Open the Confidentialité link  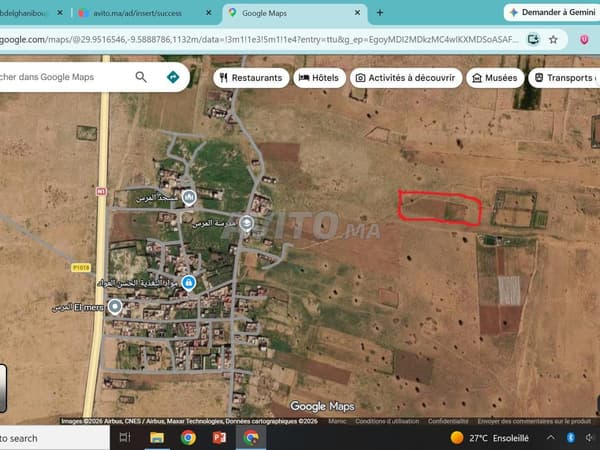pyautogui.click(x=448, y=421)
